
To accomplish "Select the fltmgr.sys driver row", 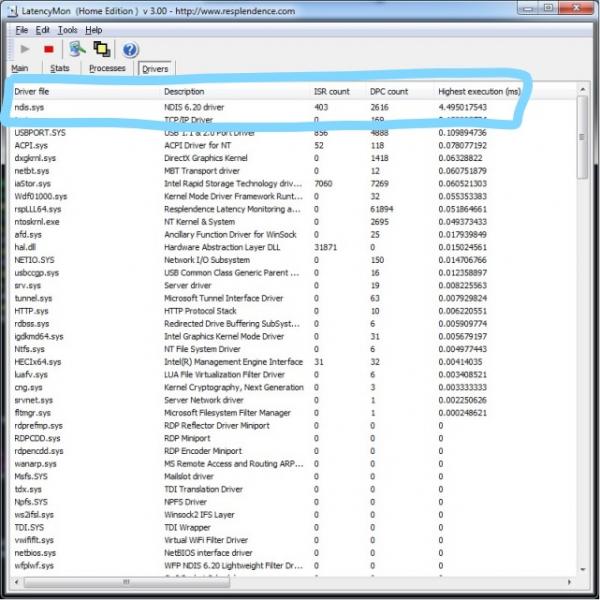I will pos(293,413).
